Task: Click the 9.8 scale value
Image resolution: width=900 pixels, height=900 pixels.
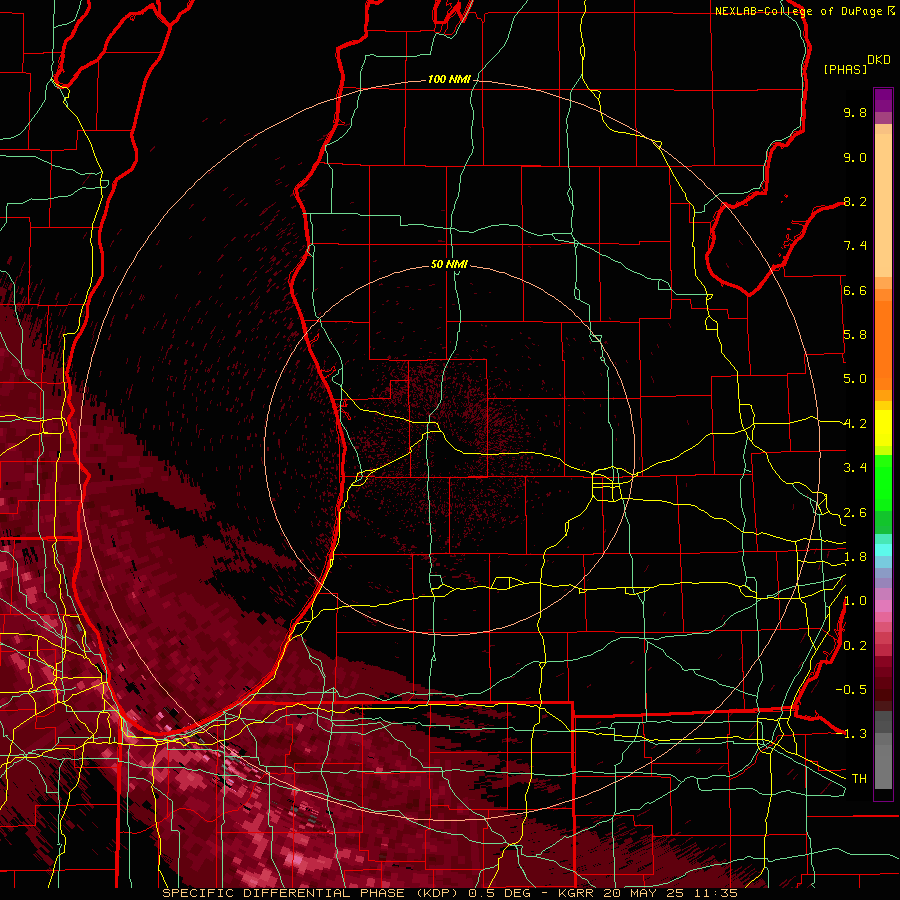Action: (x=855, y=112)
